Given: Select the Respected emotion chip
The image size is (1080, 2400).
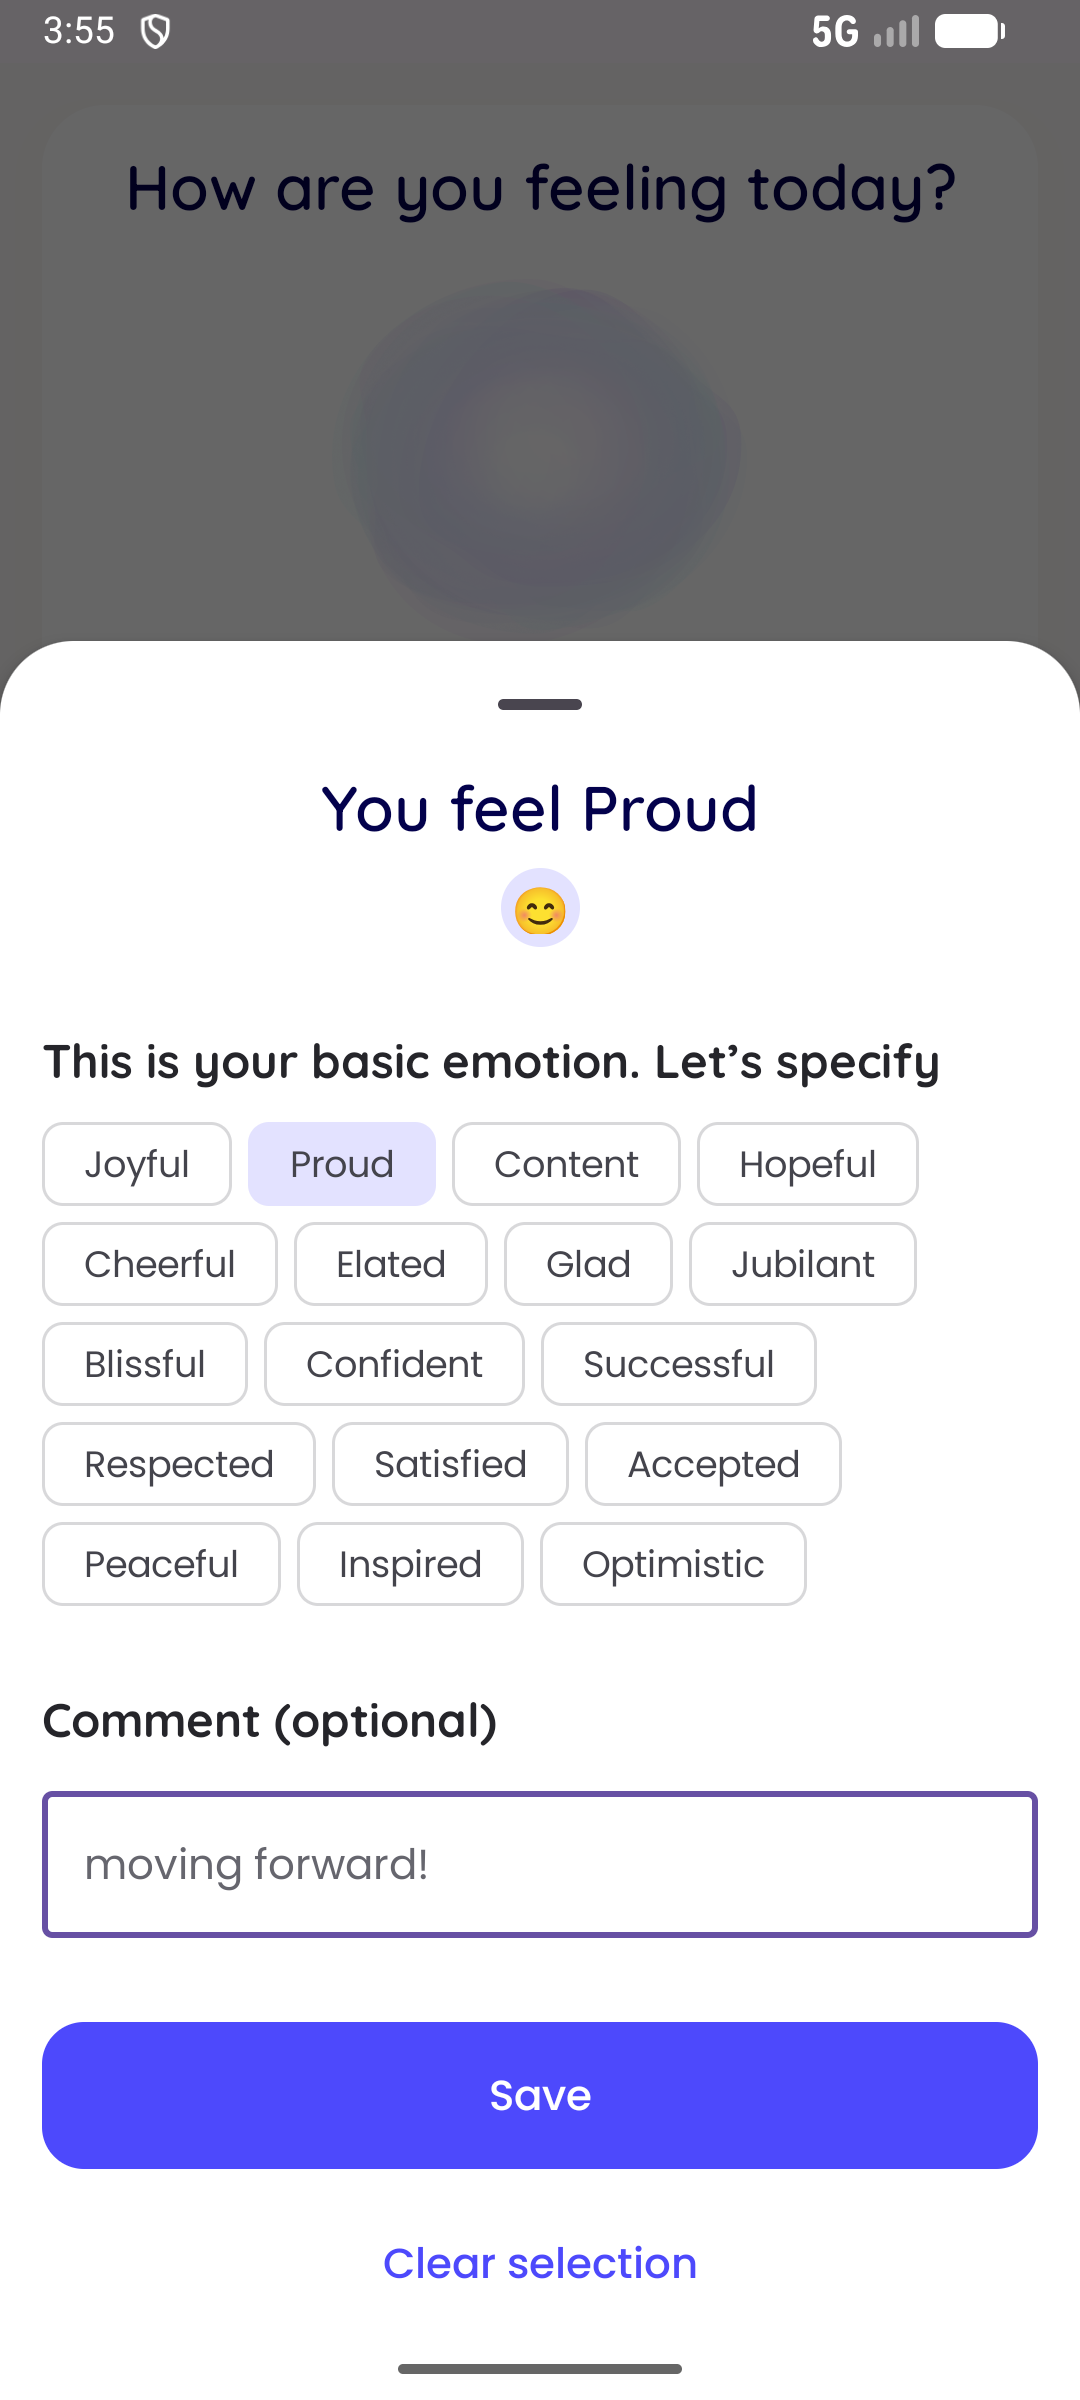Looking at the screenshot, I should (179, 1464).
